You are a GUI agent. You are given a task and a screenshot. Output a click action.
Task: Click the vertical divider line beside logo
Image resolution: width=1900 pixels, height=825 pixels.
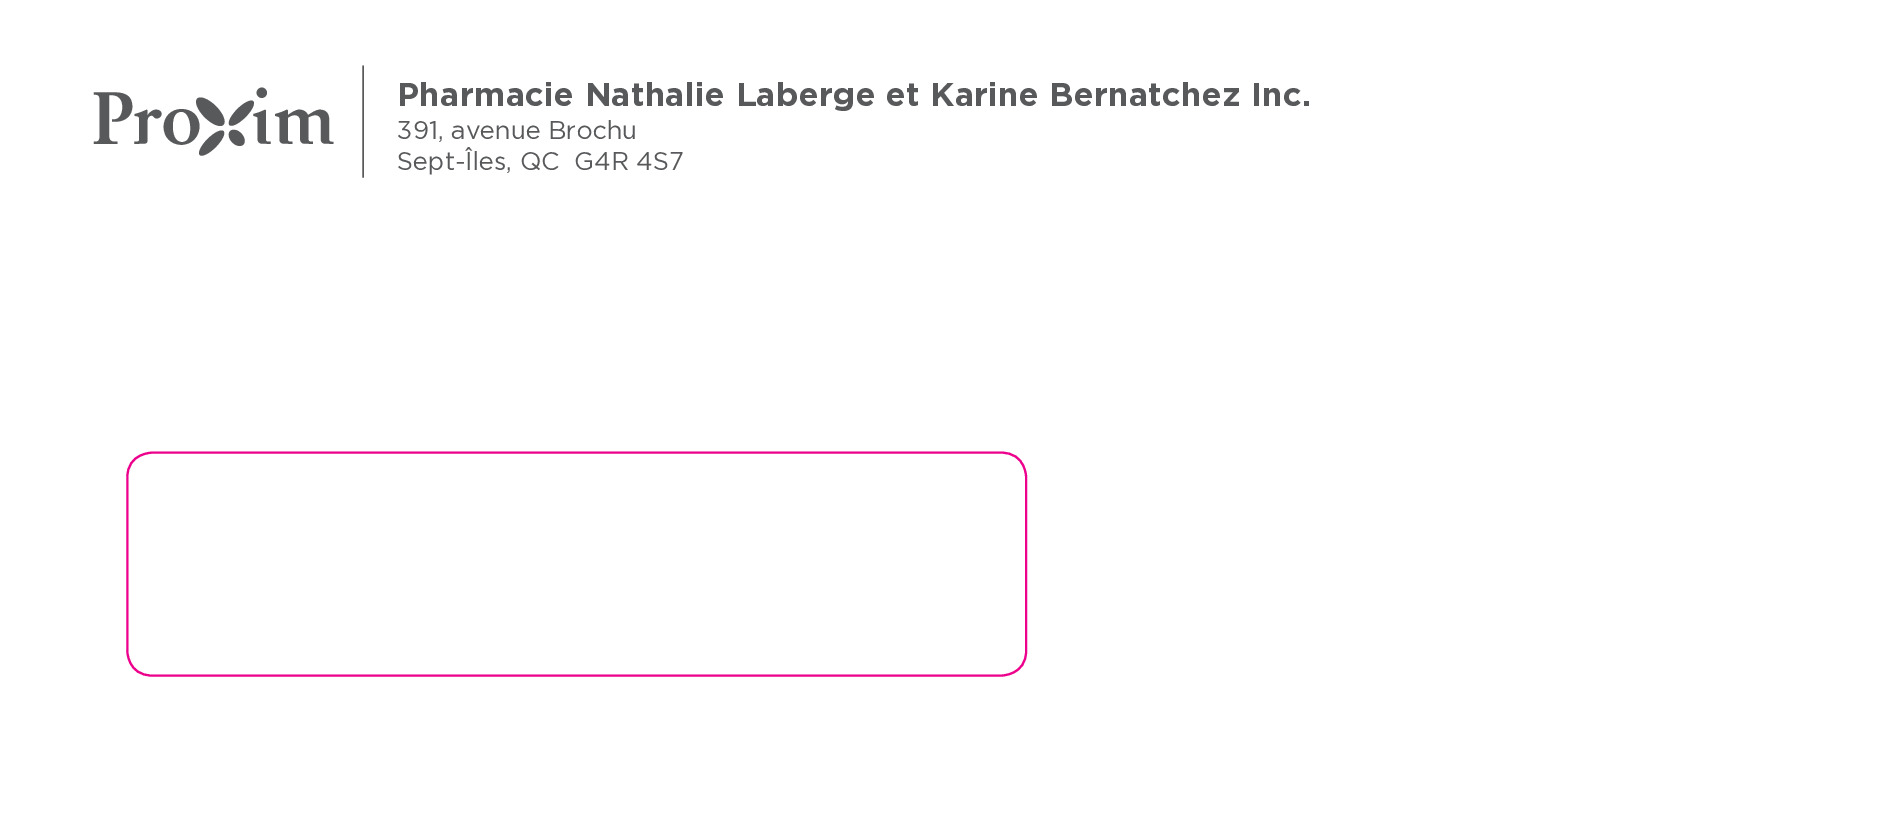[363, 122]
